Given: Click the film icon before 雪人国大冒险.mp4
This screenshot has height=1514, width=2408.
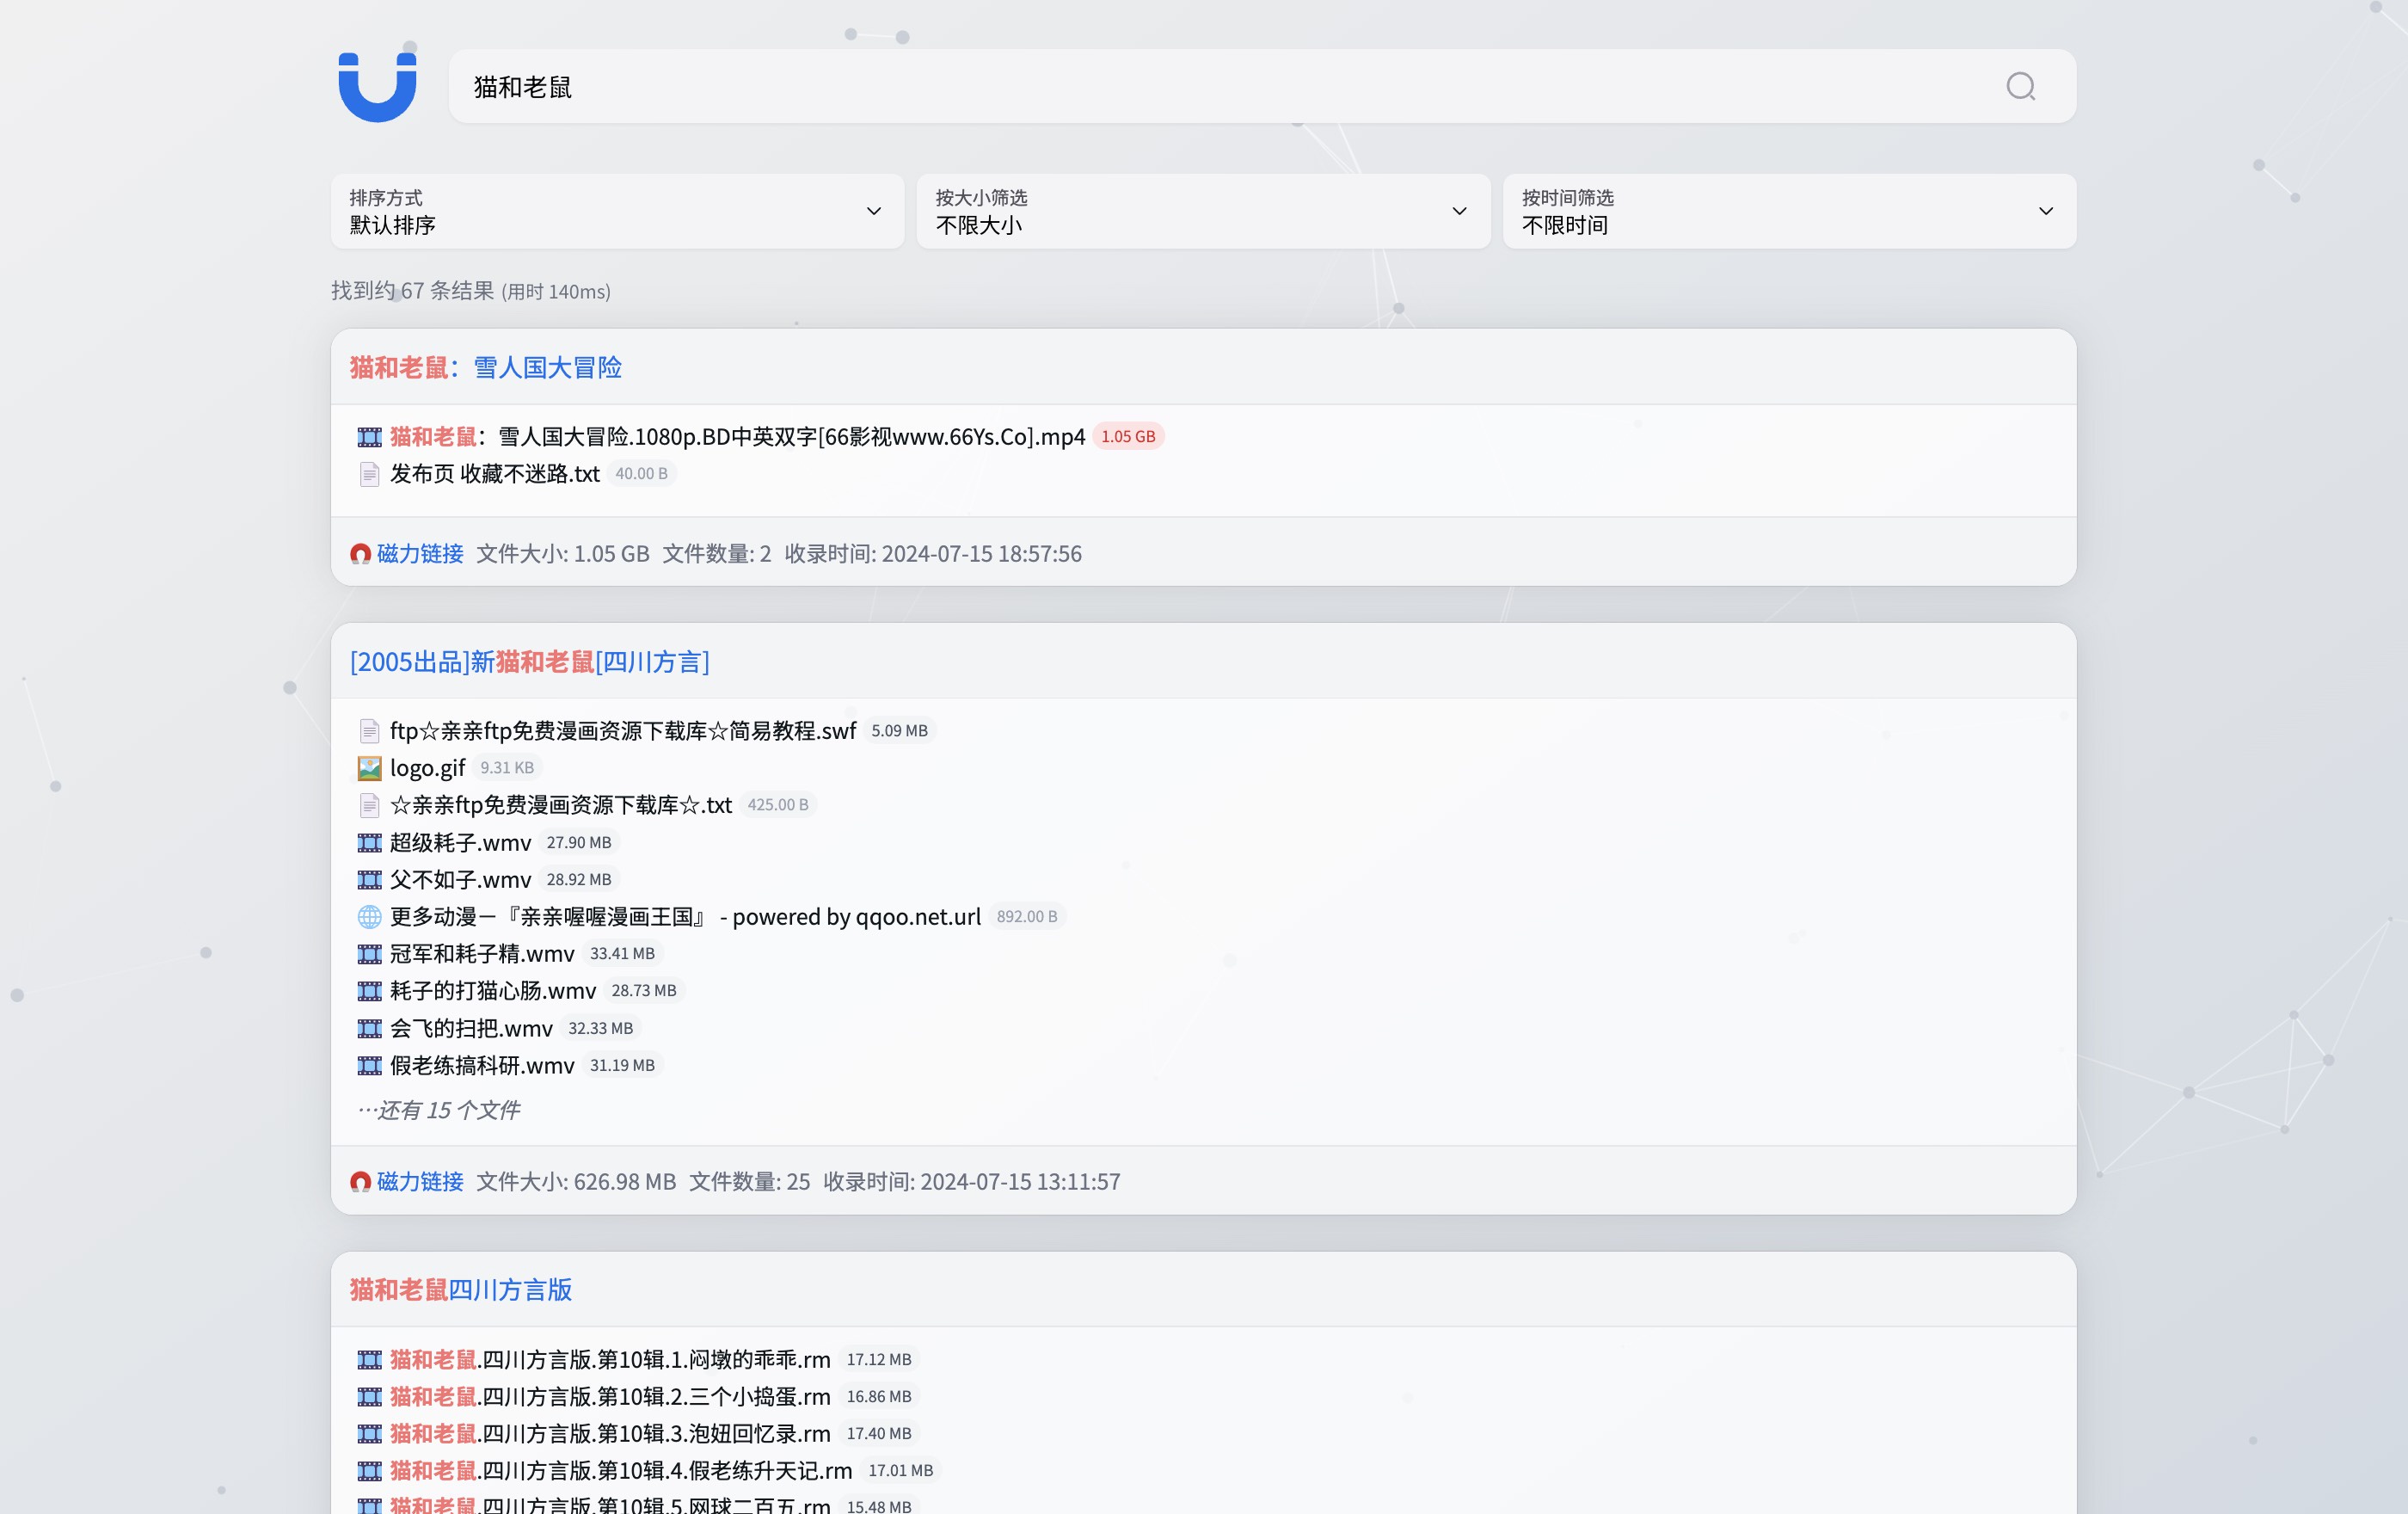Looking at the screenshot, I should coord(369,436).
